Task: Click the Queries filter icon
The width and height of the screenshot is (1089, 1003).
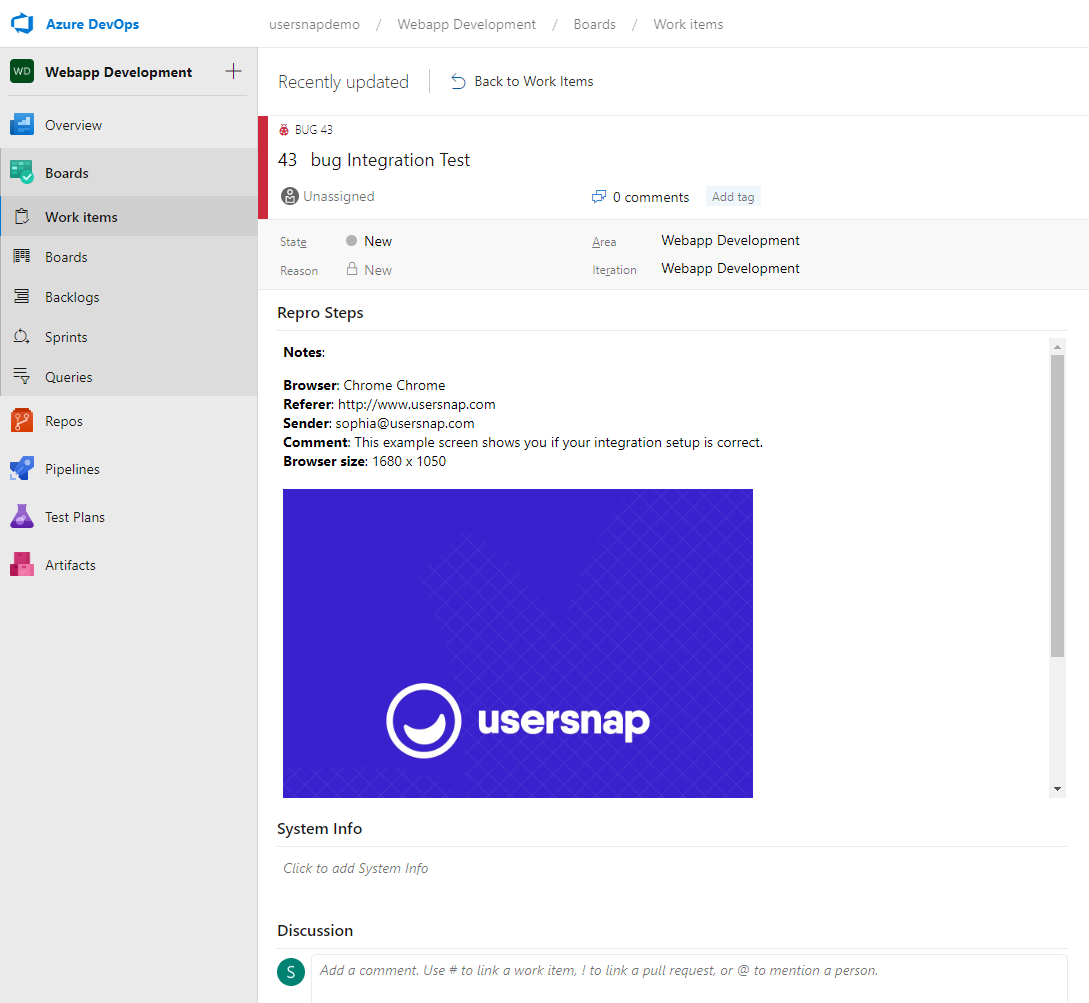Action: (x=22, y=376)
